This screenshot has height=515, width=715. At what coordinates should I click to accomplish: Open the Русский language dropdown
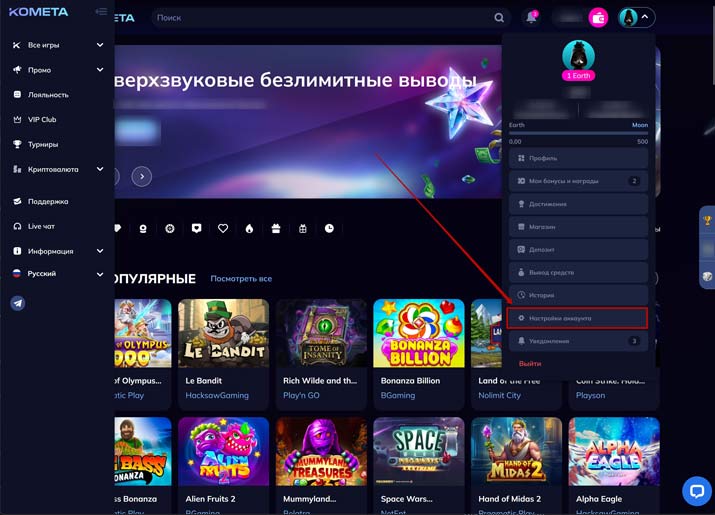tap(58, 274)
